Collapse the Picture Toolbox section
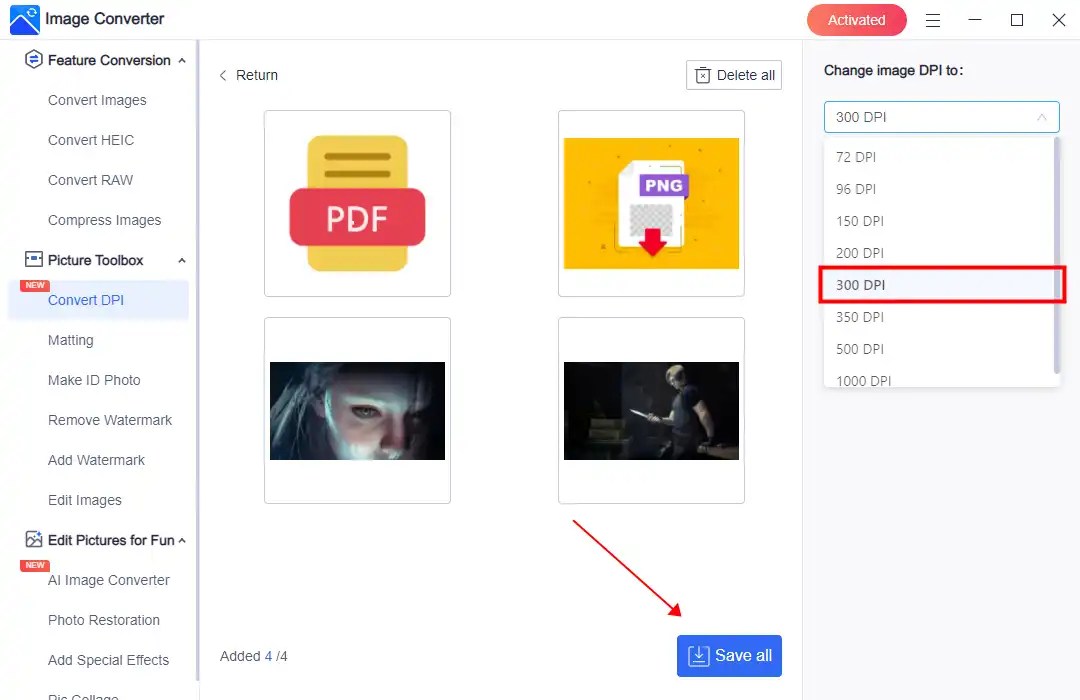Screen dimensions: 1080x700 point(182,260)
